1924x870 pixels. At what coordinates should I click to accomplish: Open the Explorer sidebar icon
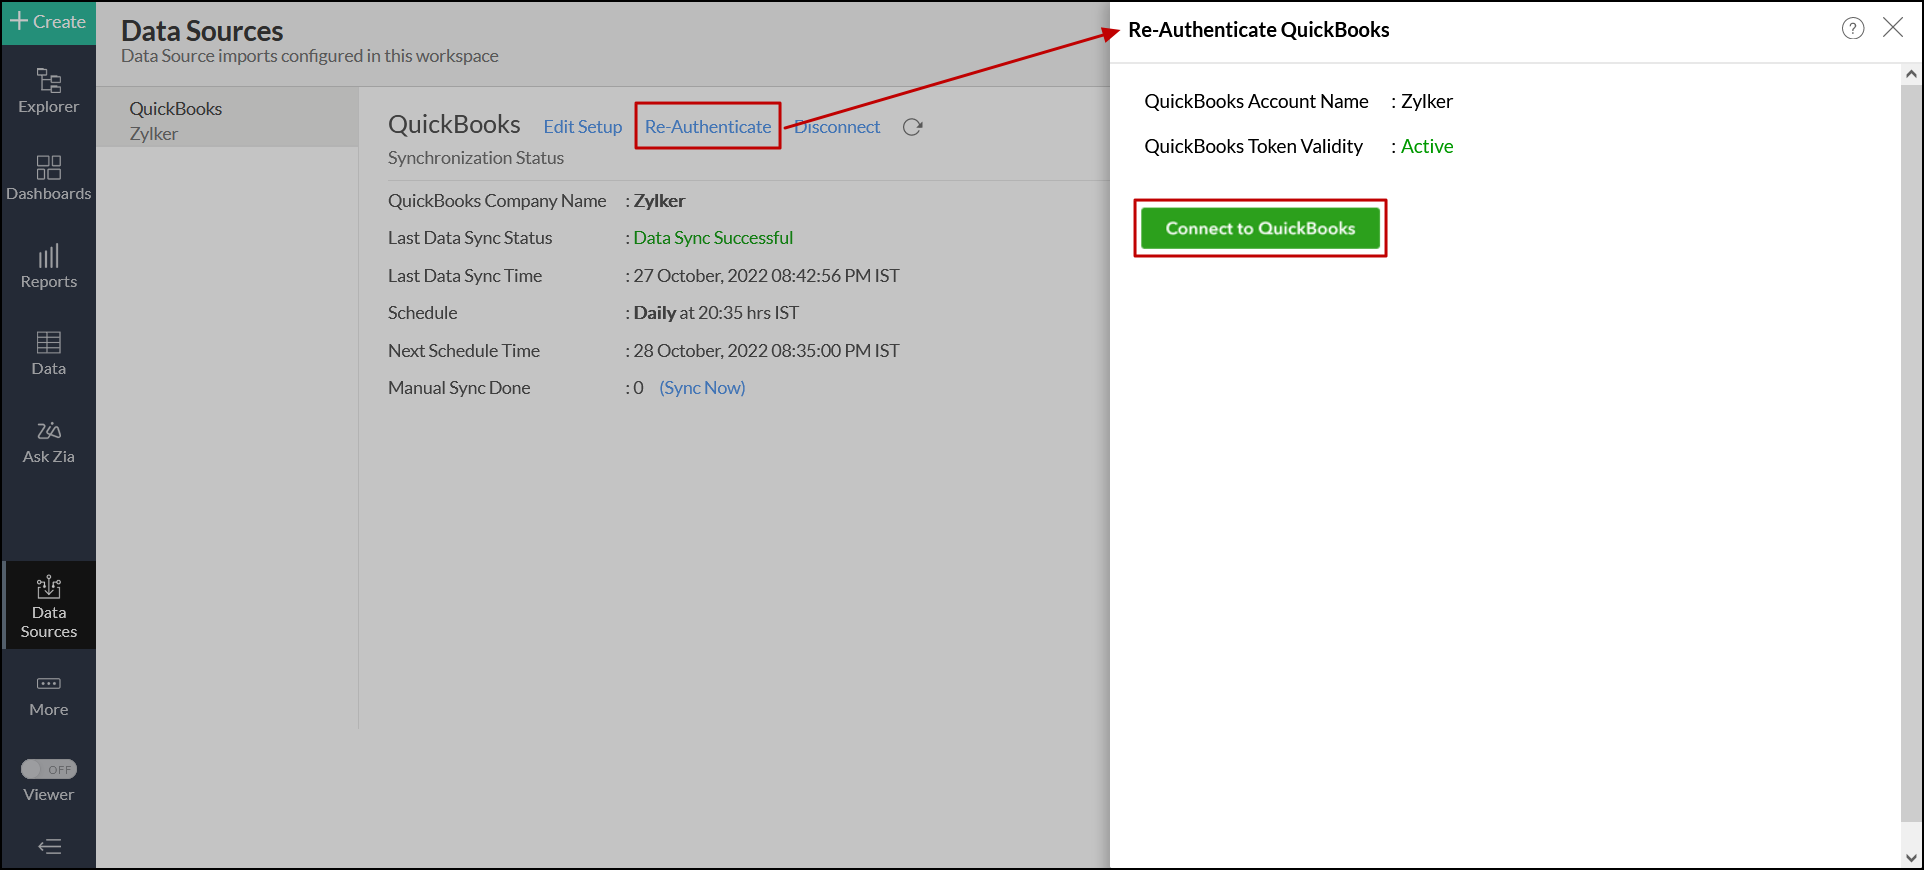coord(48,91)
